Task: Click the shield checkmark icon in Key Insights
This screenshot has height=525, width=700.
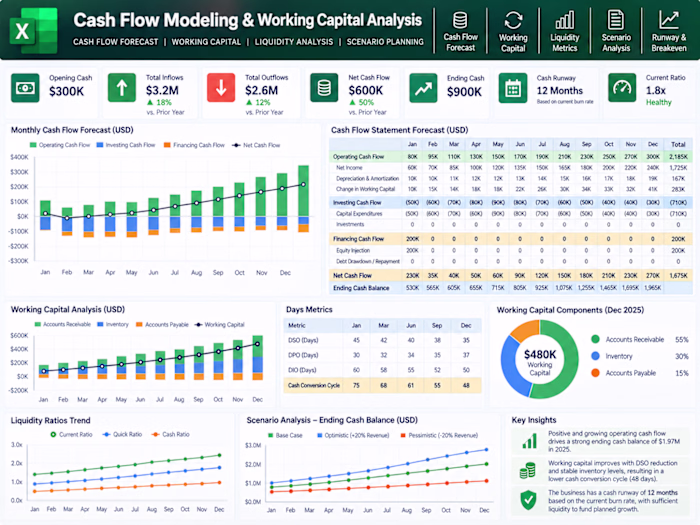Action: tap(529, 500)
